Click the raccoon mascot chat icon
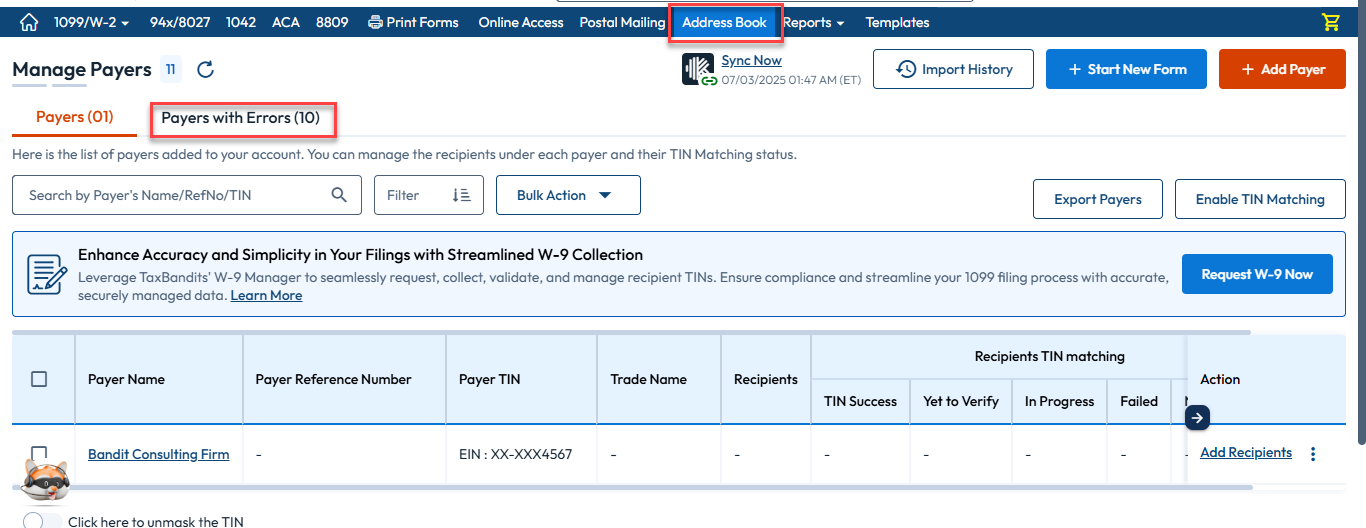 [46, 480]
